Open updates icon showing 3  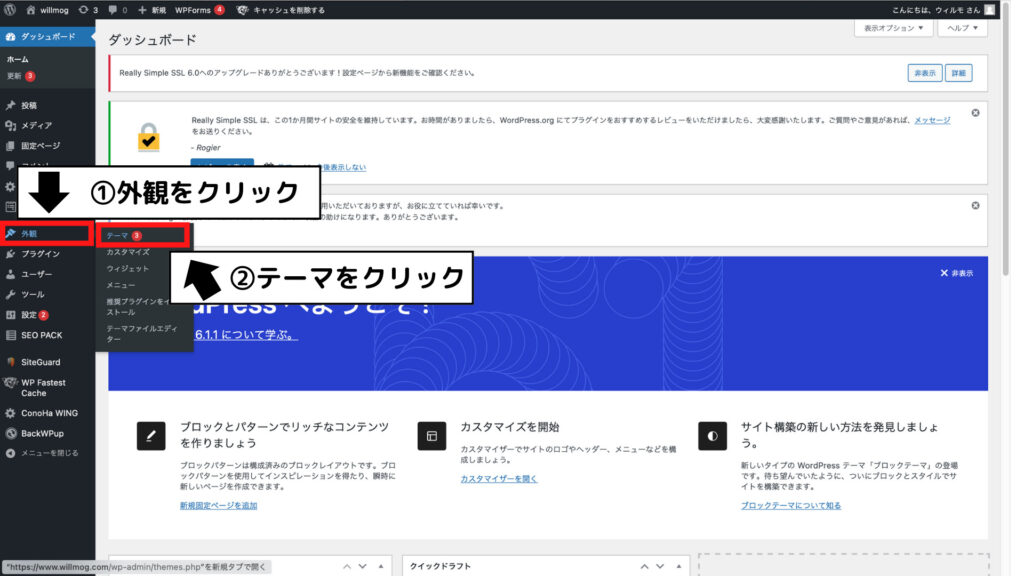pos(88,10)
